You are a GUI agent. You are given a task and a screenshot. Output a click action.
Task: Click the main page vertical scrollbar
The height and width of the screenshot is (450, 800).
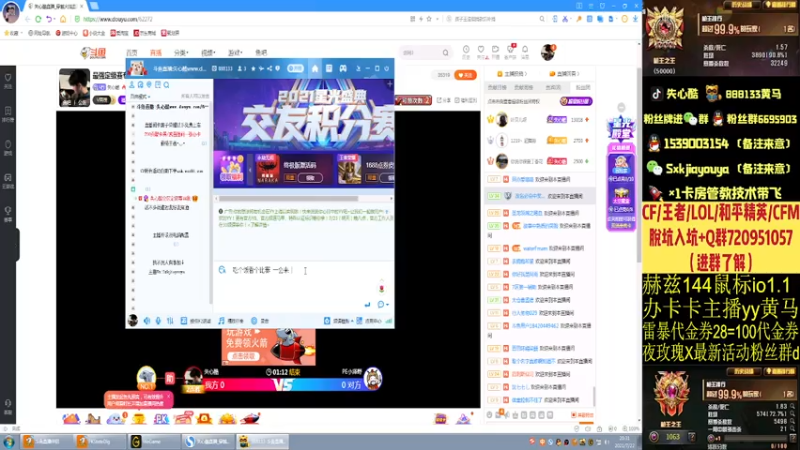pos(638,163)
